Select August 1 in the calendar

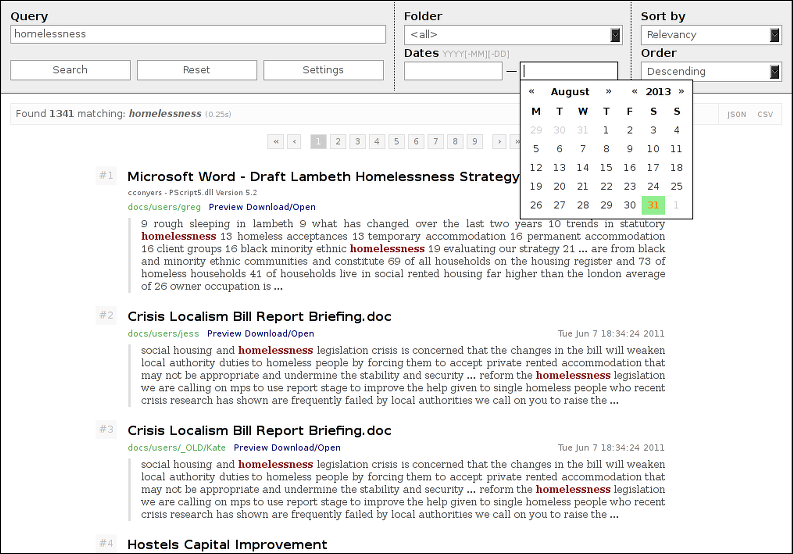pos(606,130)
